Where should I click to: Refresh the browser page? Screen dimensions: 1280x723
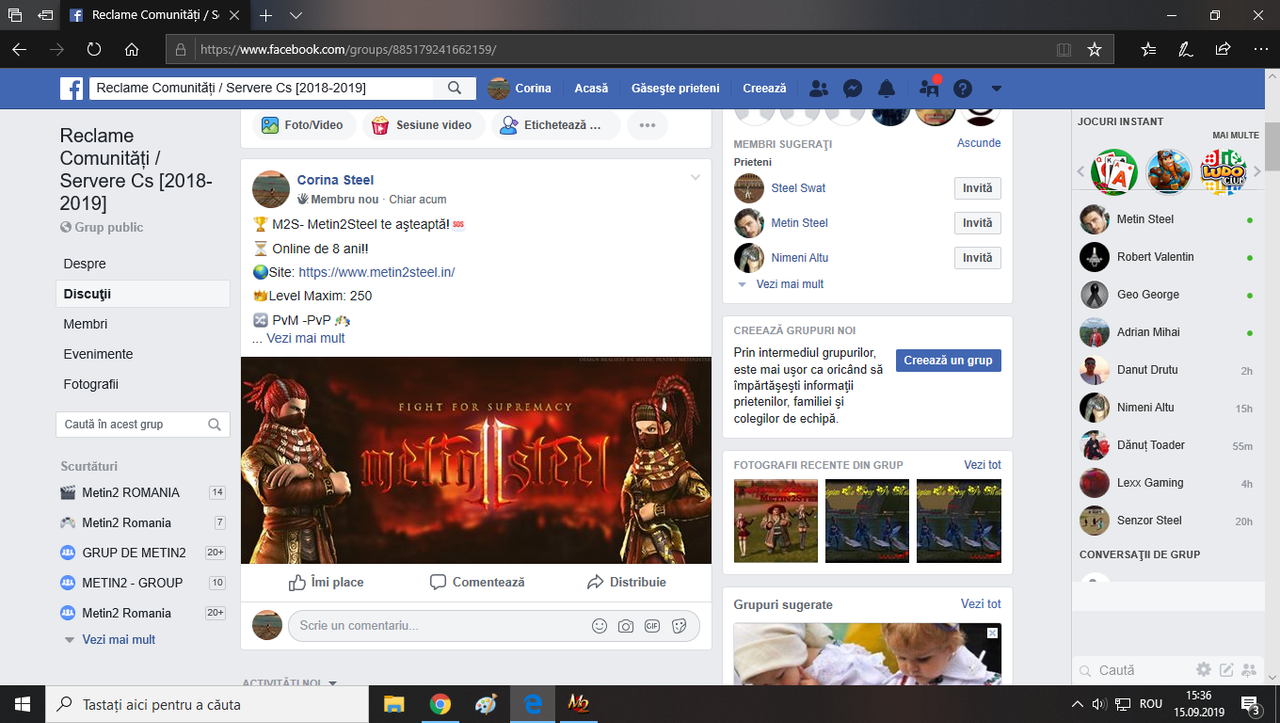coord(94,49)
